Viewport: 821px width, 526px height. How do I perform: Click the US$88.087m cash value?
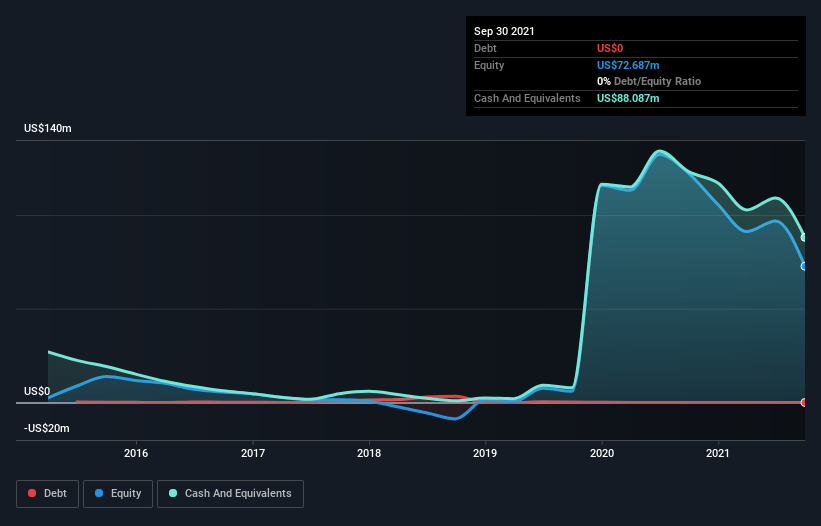point(628,98)
